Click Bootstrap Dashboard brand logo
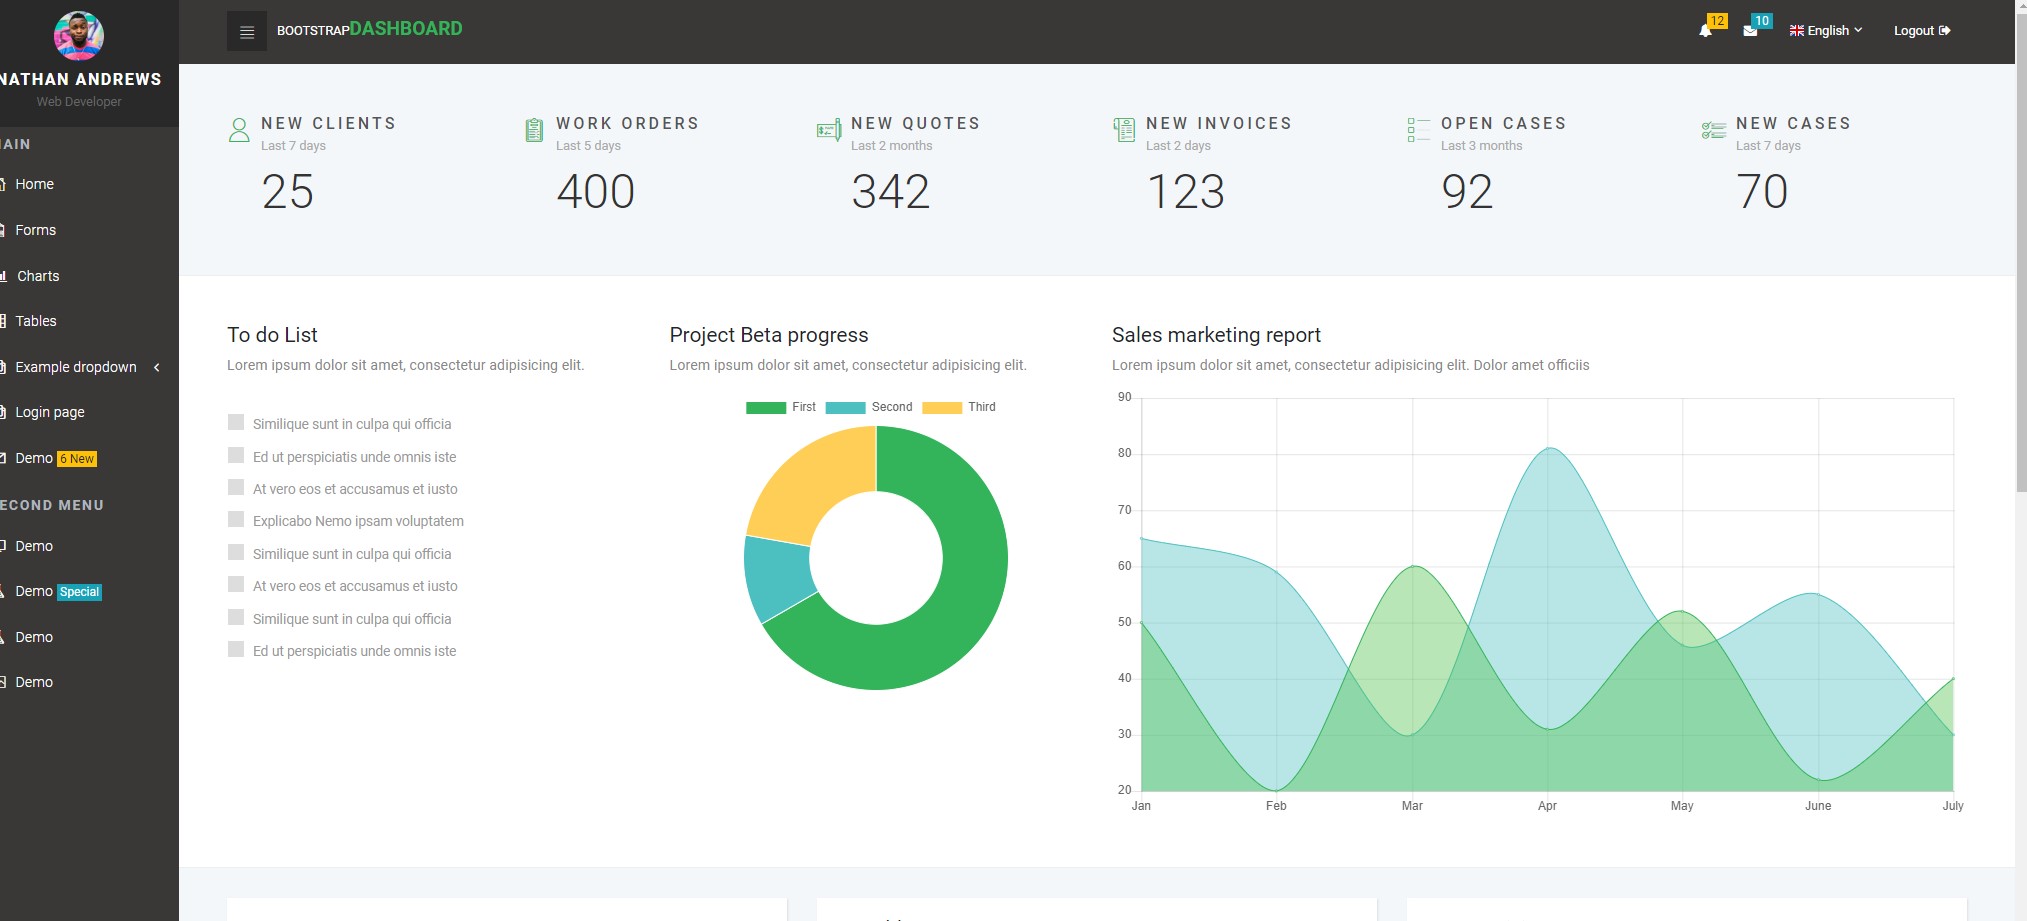Screen dimensions: 2027x921 click(x=370, y=29)
